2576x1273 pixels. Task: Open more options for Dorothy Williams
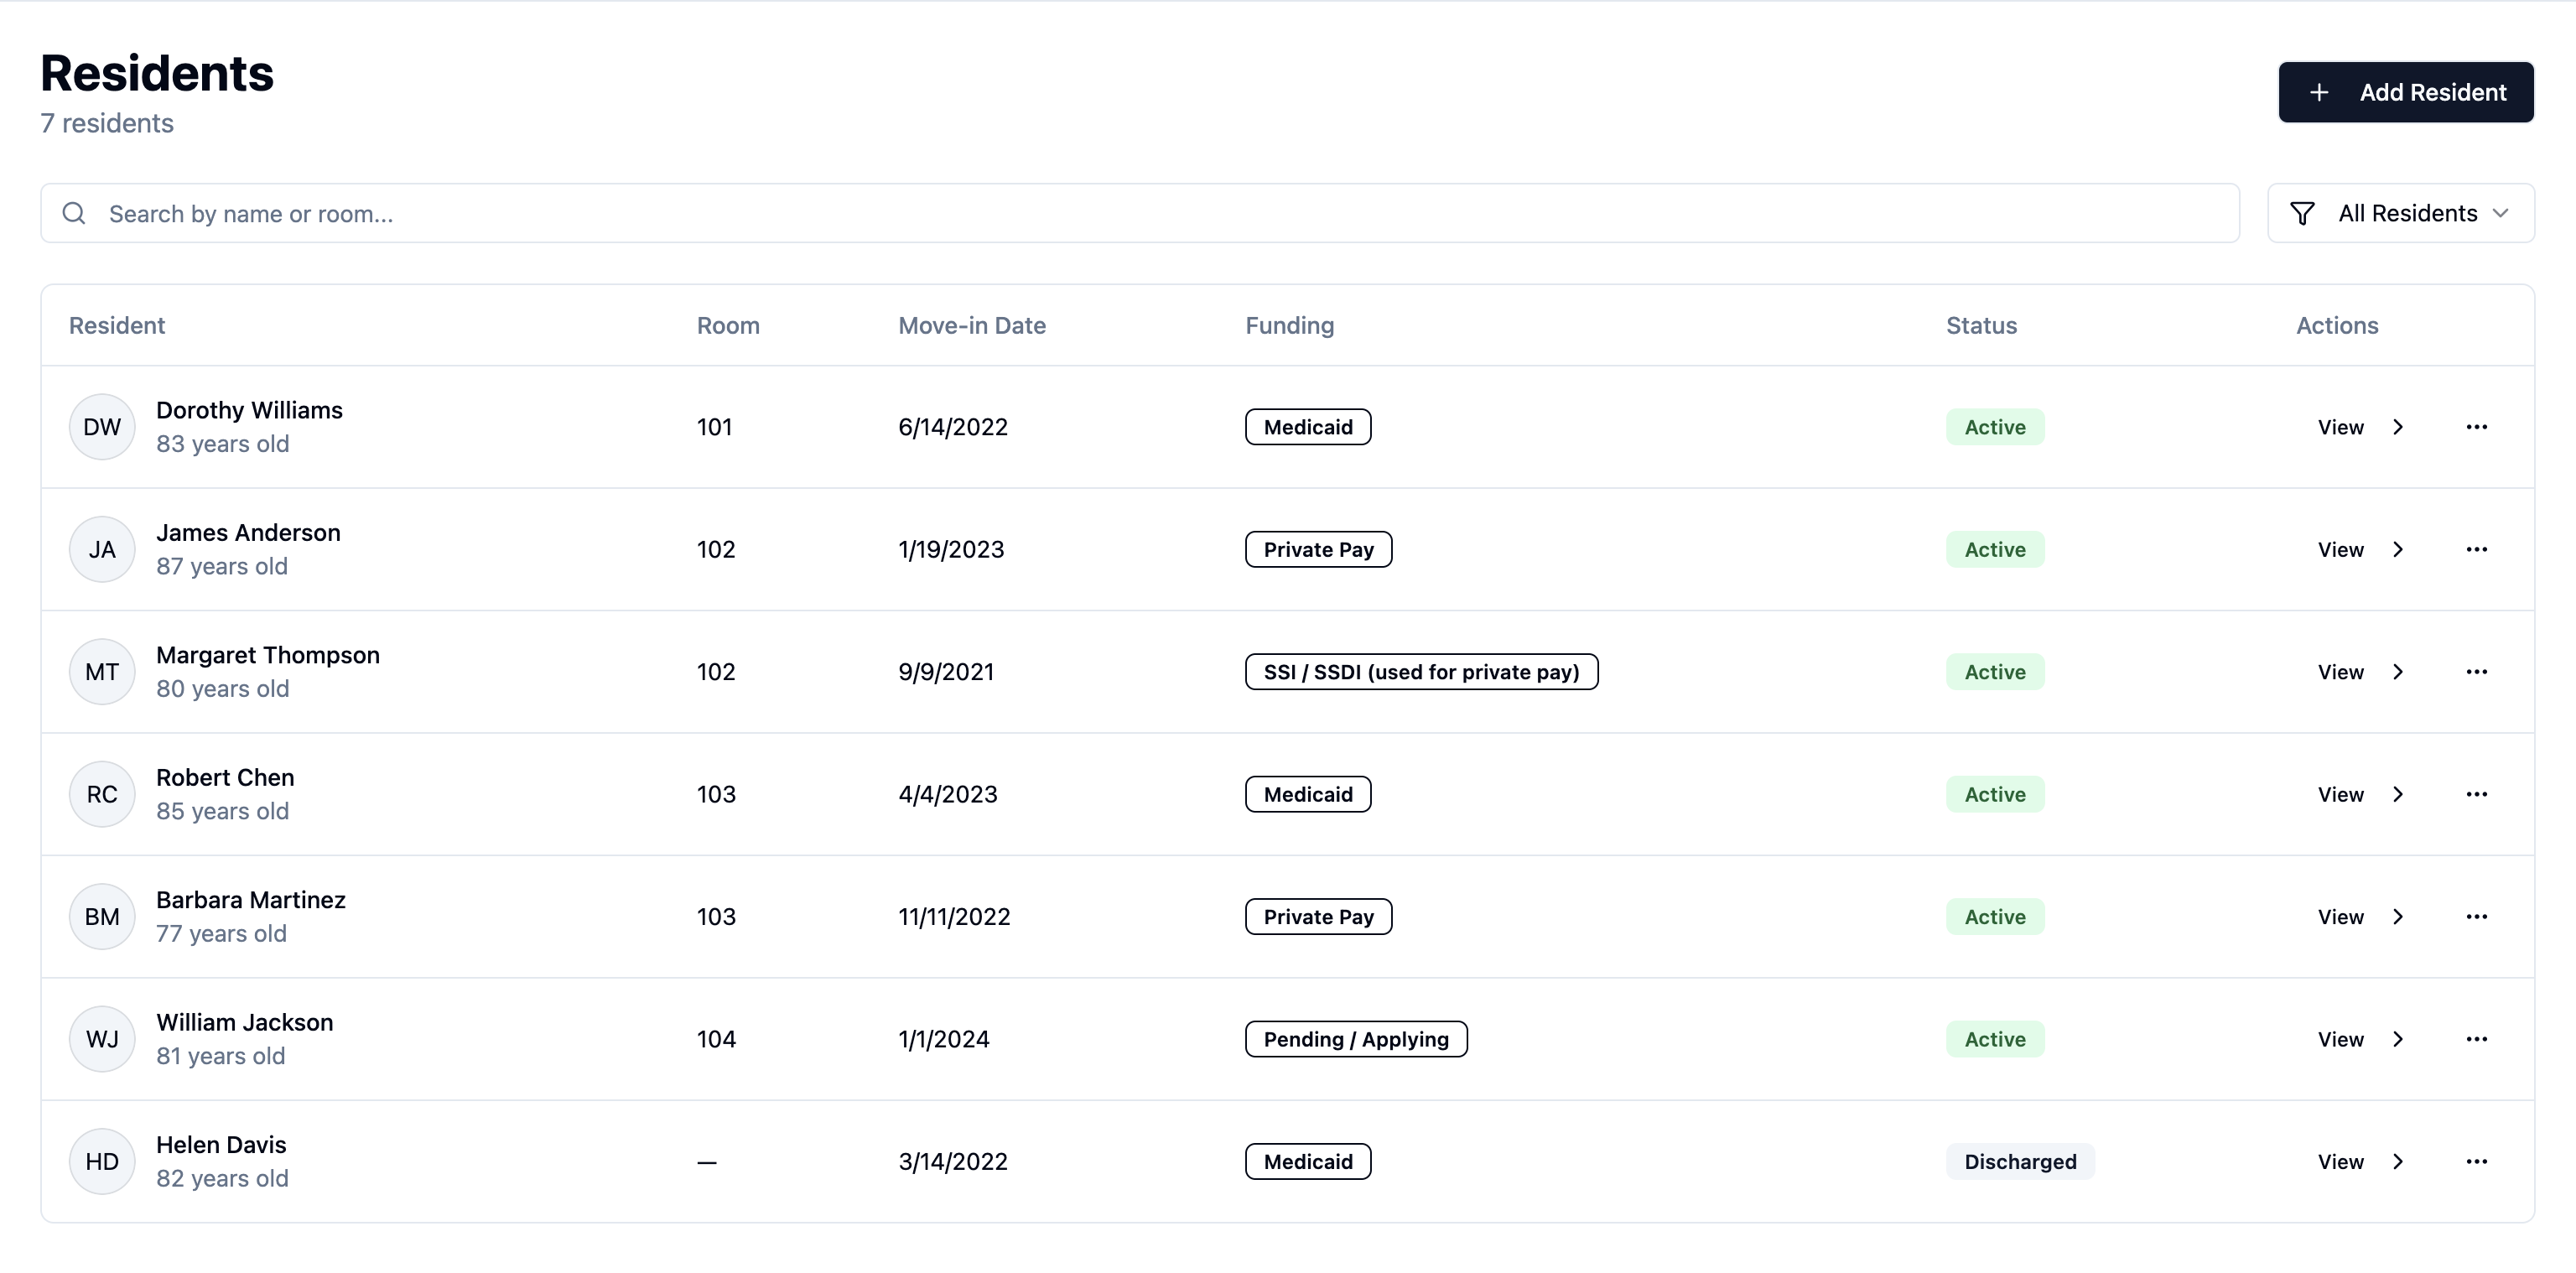[x=2476, y=427]
